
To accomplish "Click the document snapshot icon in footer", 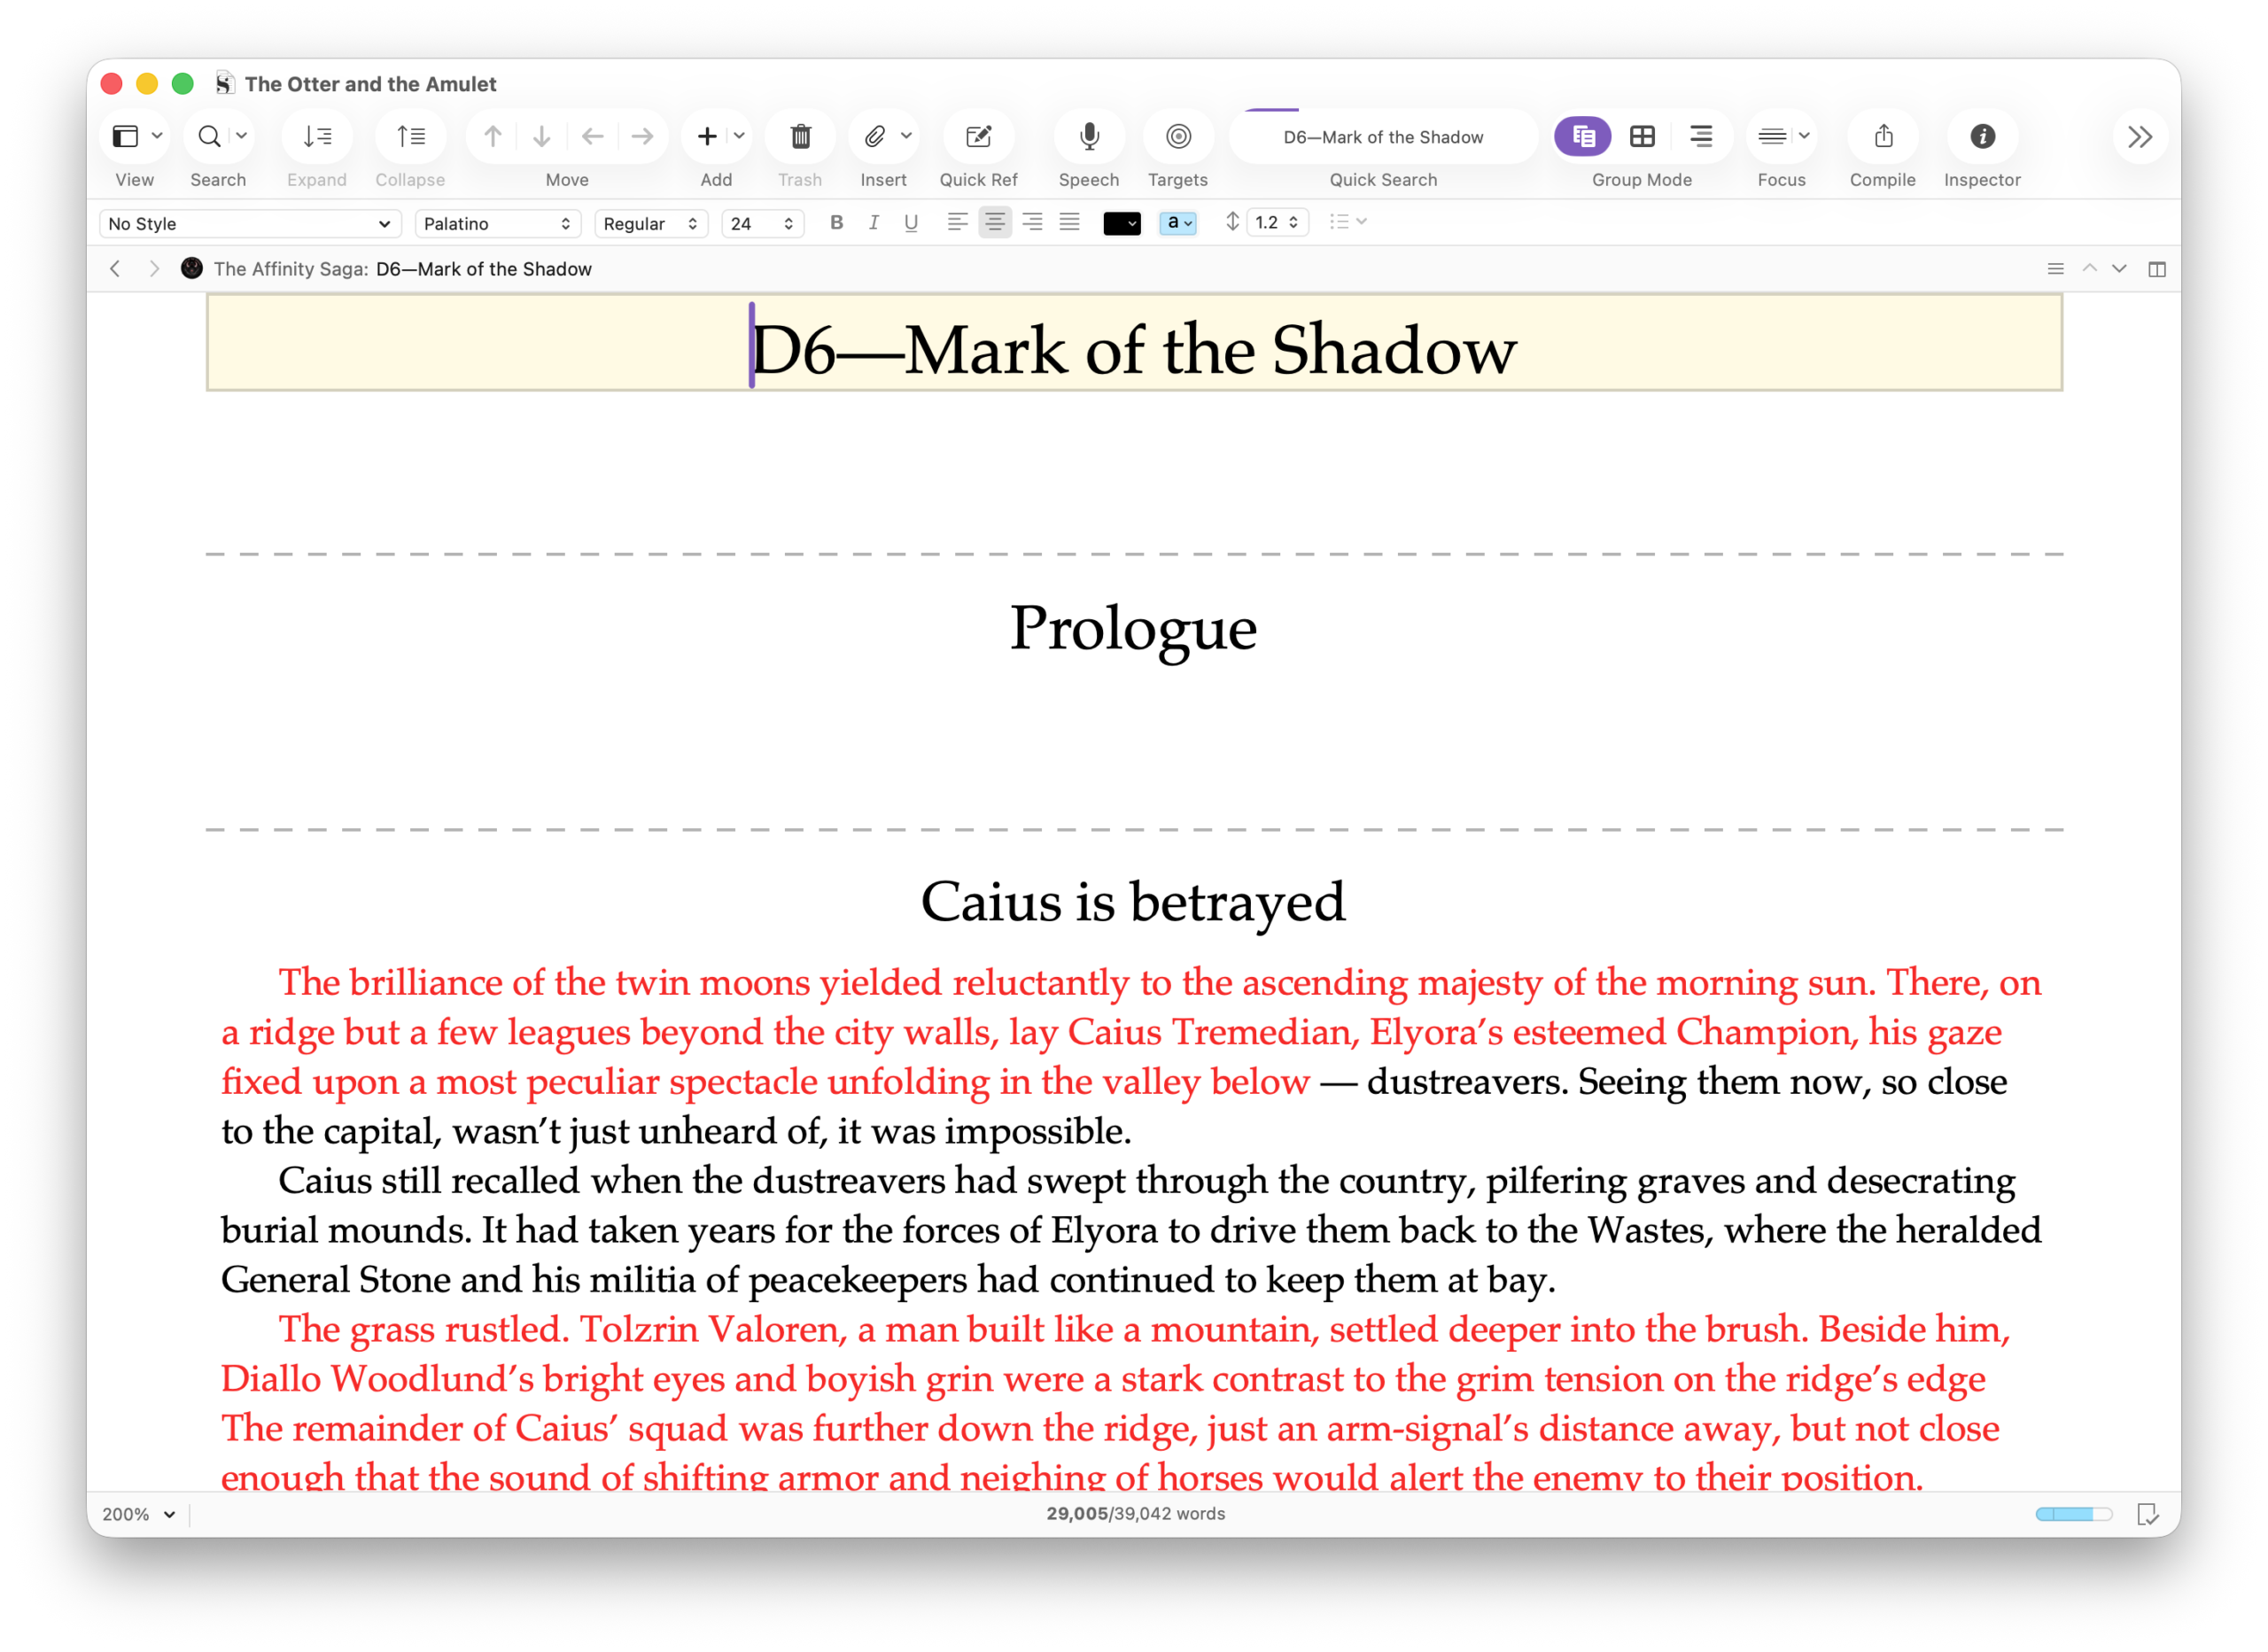I will point(2146,1514).
